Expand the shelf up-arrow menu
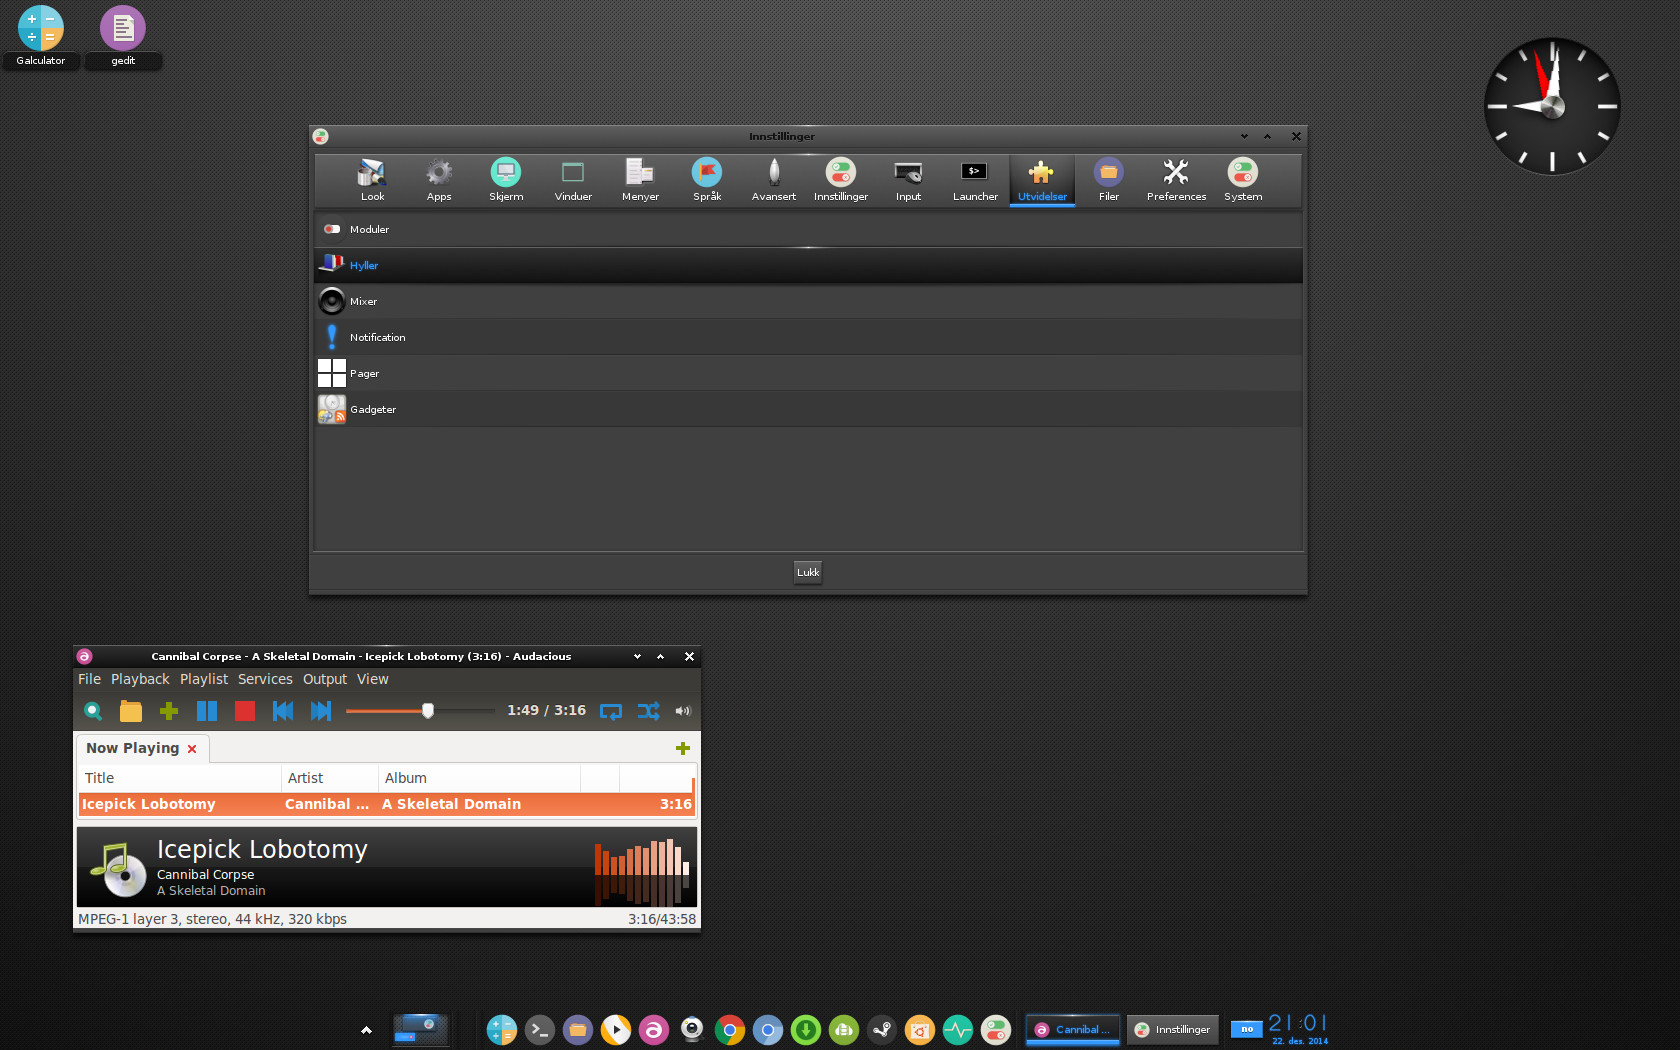1680x1050 pixels. [x=367, y=1030]
